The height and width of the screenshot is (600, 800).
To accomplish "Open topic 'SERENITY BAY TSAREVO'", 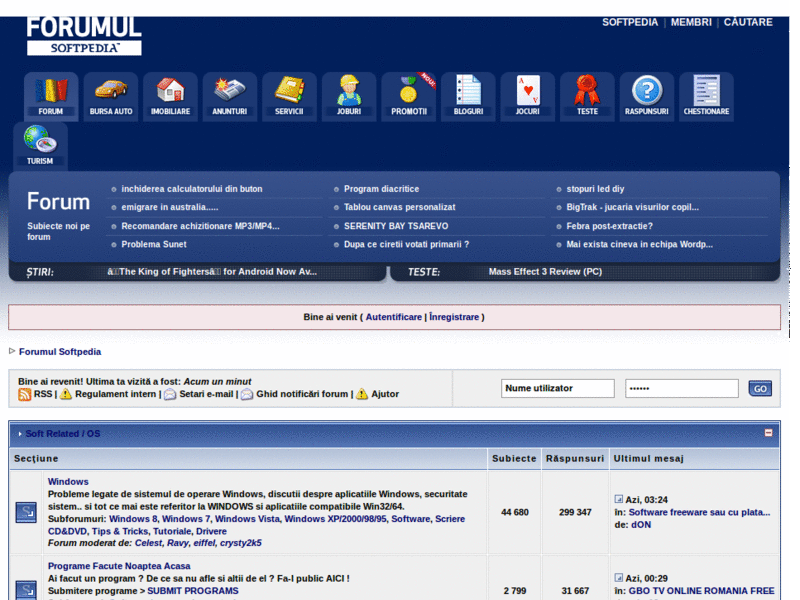I will [396, 226].
